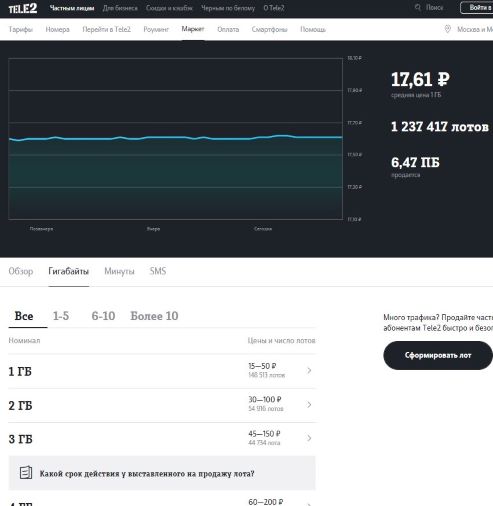
Task: Select the Все filter tab
Action: pyautogui.click(x=24, y=316)
